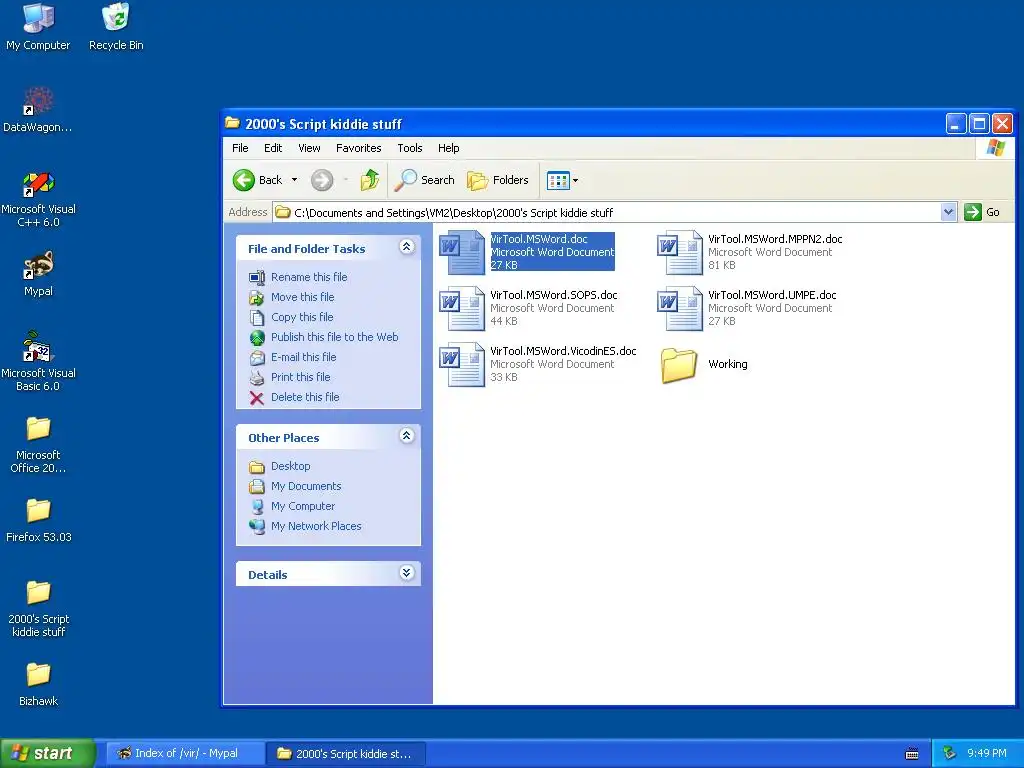1024x768 pixels.
Task: Open the Edit menu
Action: pyautogui.click(x=273, y=148)
